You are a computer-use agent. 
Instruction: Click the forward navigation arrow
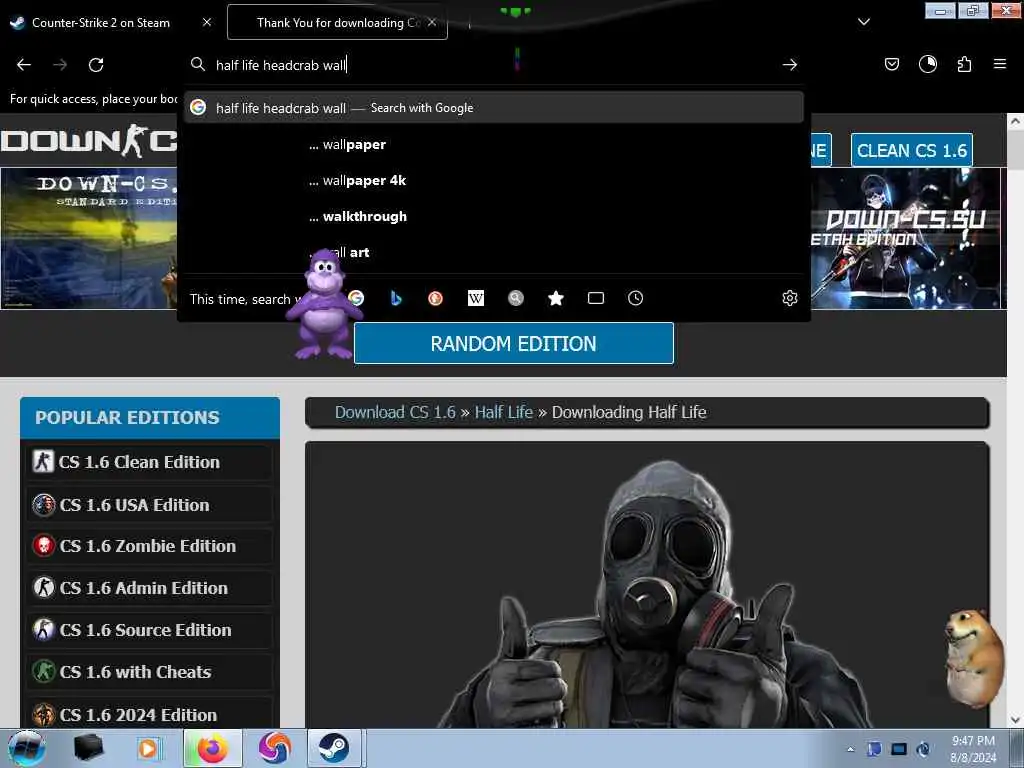tap(60, 65)
